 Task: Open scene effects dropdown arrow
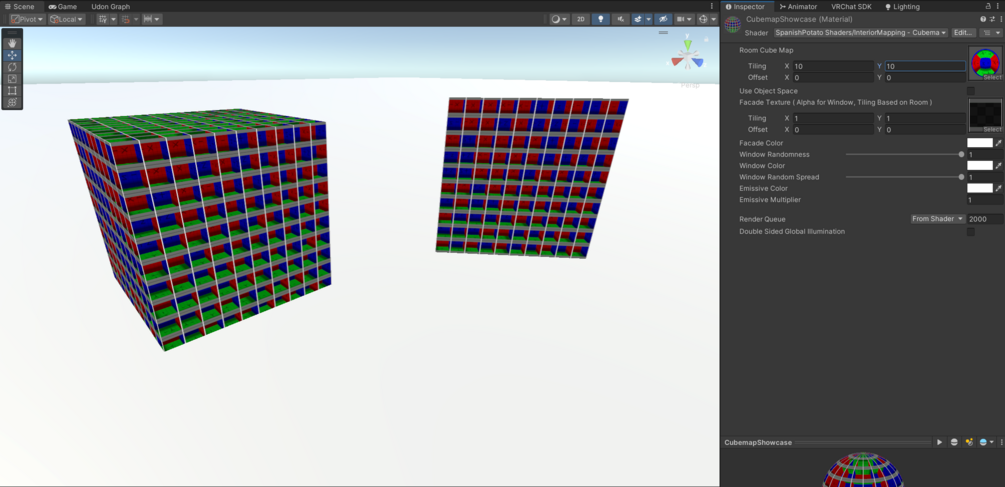click(x=649, y=19)
